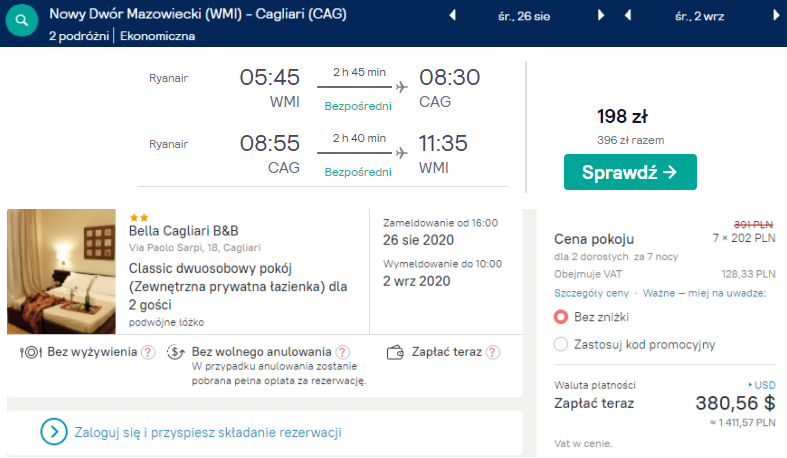Select the Bez zniżki radio option

tap(561, 317)
